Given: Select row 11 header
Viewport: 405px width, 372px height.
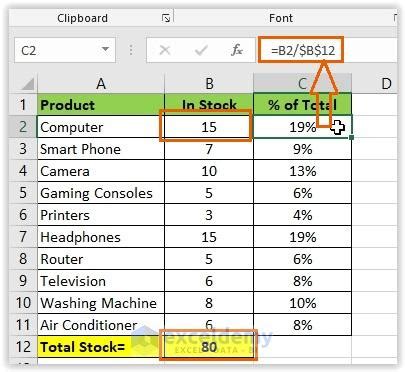Looking at the screenshot, I should pyautogui.click(x=23, y=325).
